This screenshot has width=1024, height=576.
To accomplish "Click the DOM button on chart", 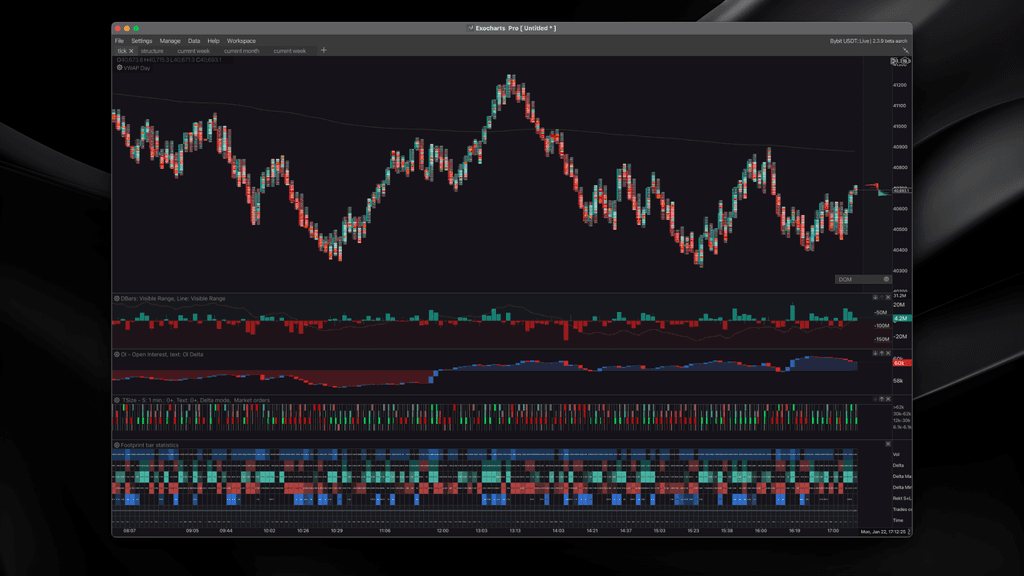I will click(845, 280).
